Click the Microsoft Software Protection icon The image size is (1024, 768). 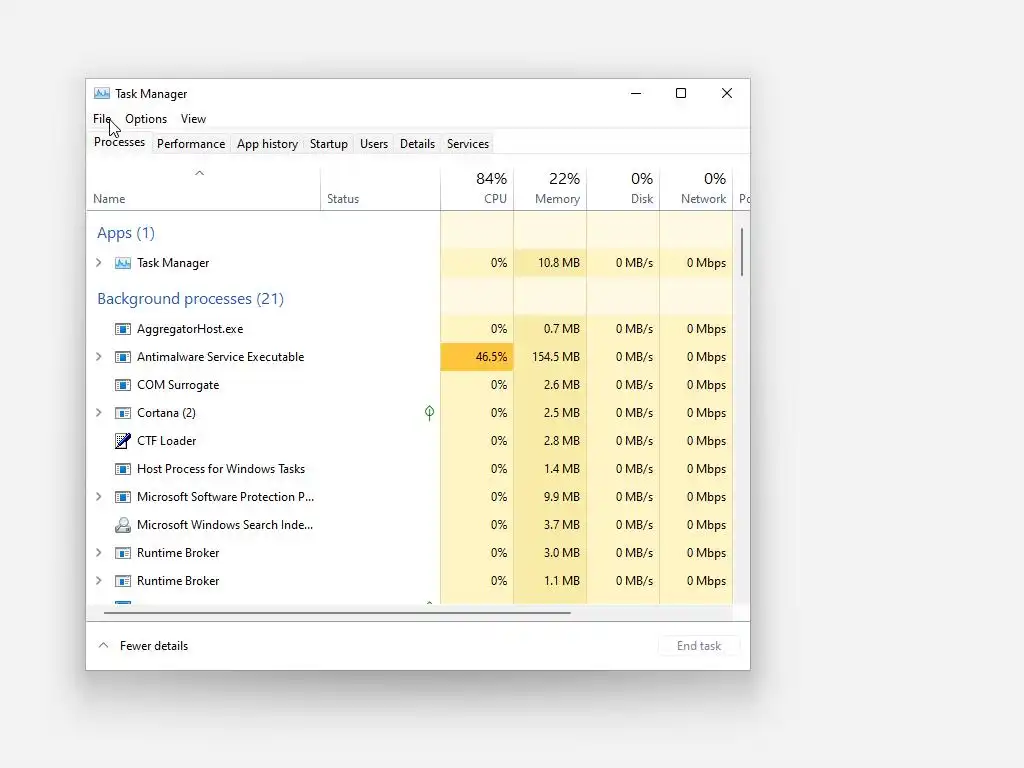(123, 497)
